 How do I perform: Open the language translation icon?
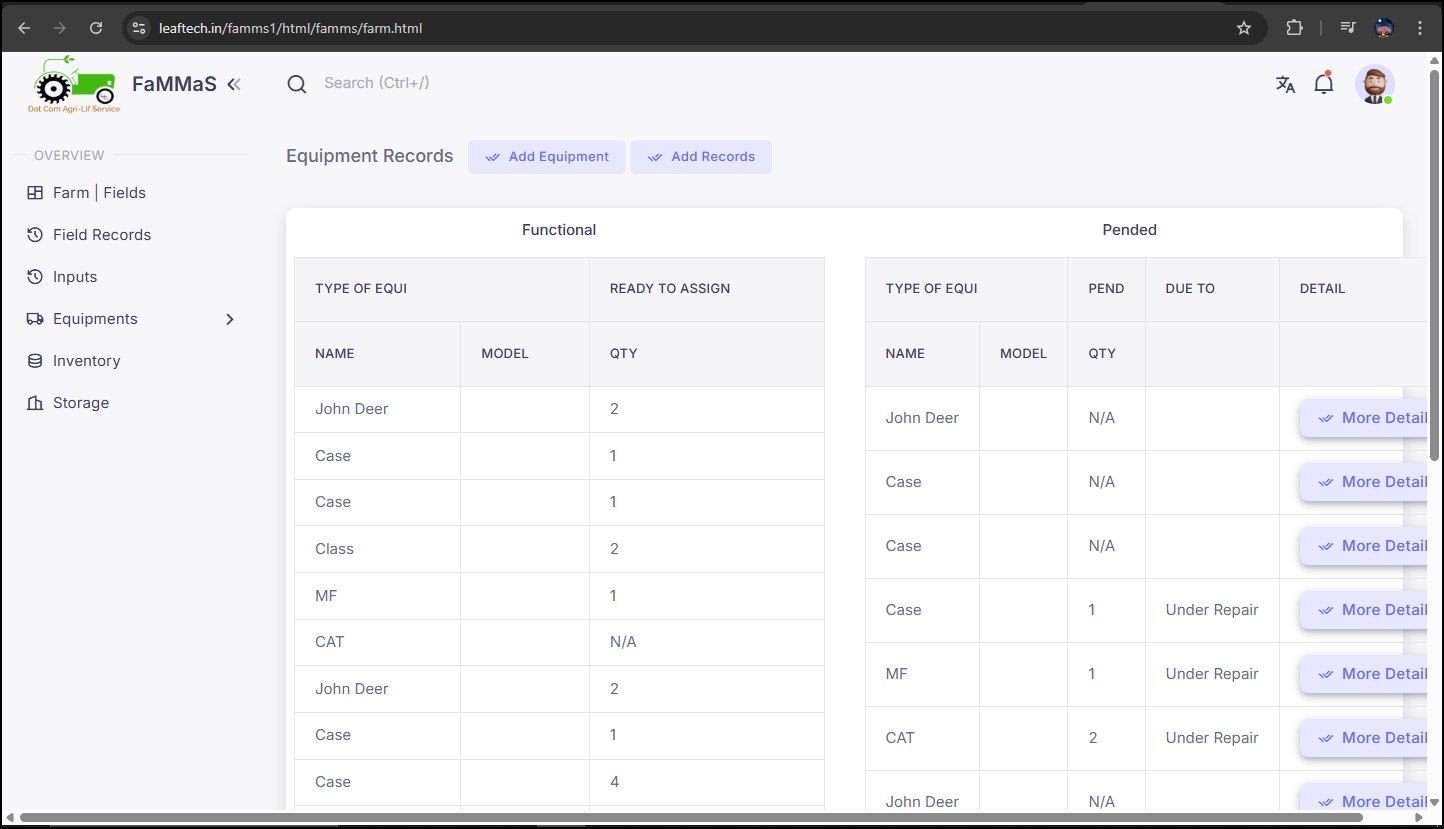(x=1285, y=85)
